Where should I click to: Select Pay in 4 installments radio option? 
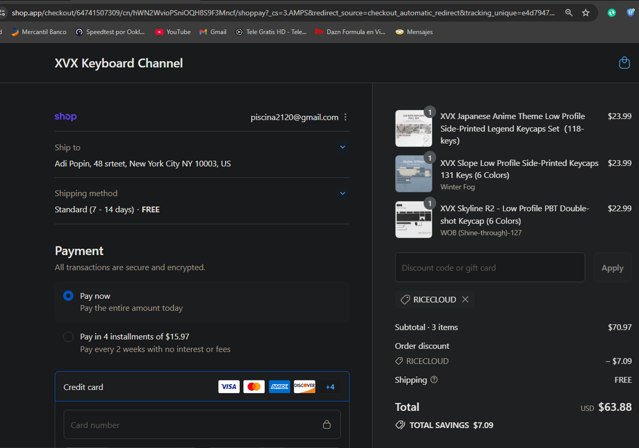68,337
